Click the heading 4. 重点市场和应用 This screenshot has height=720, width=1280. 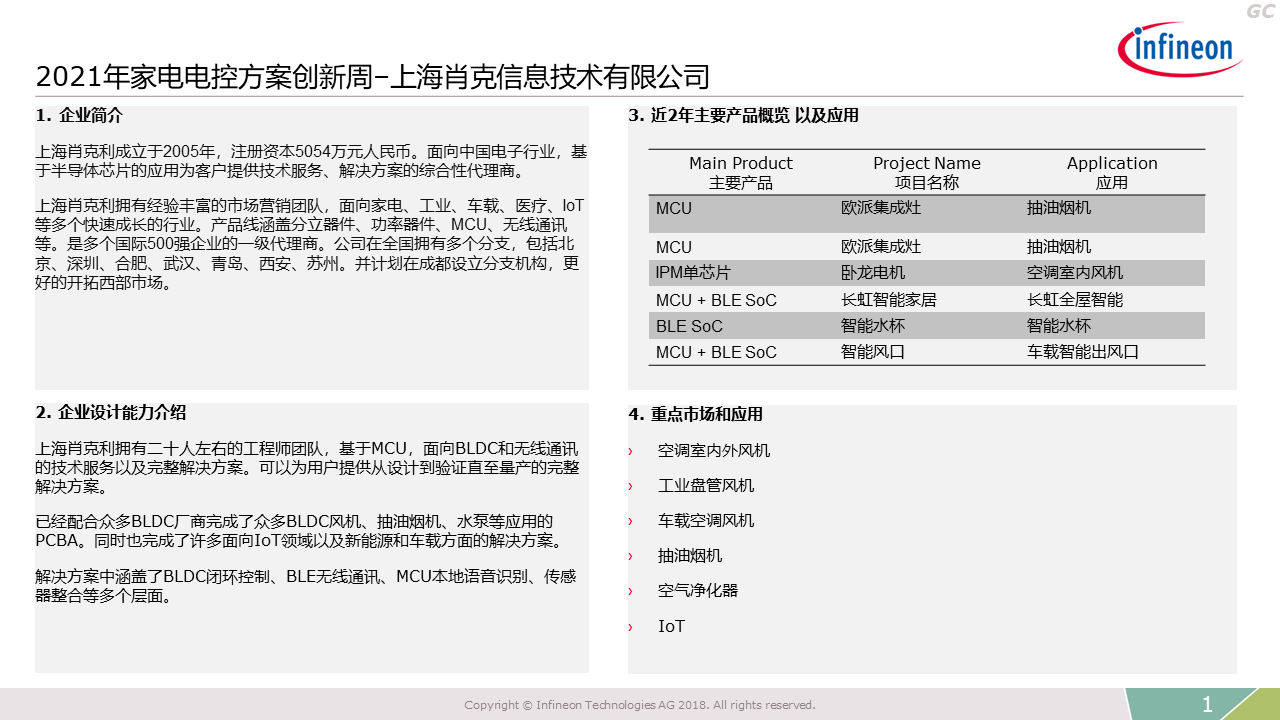(x=695, y=414)
